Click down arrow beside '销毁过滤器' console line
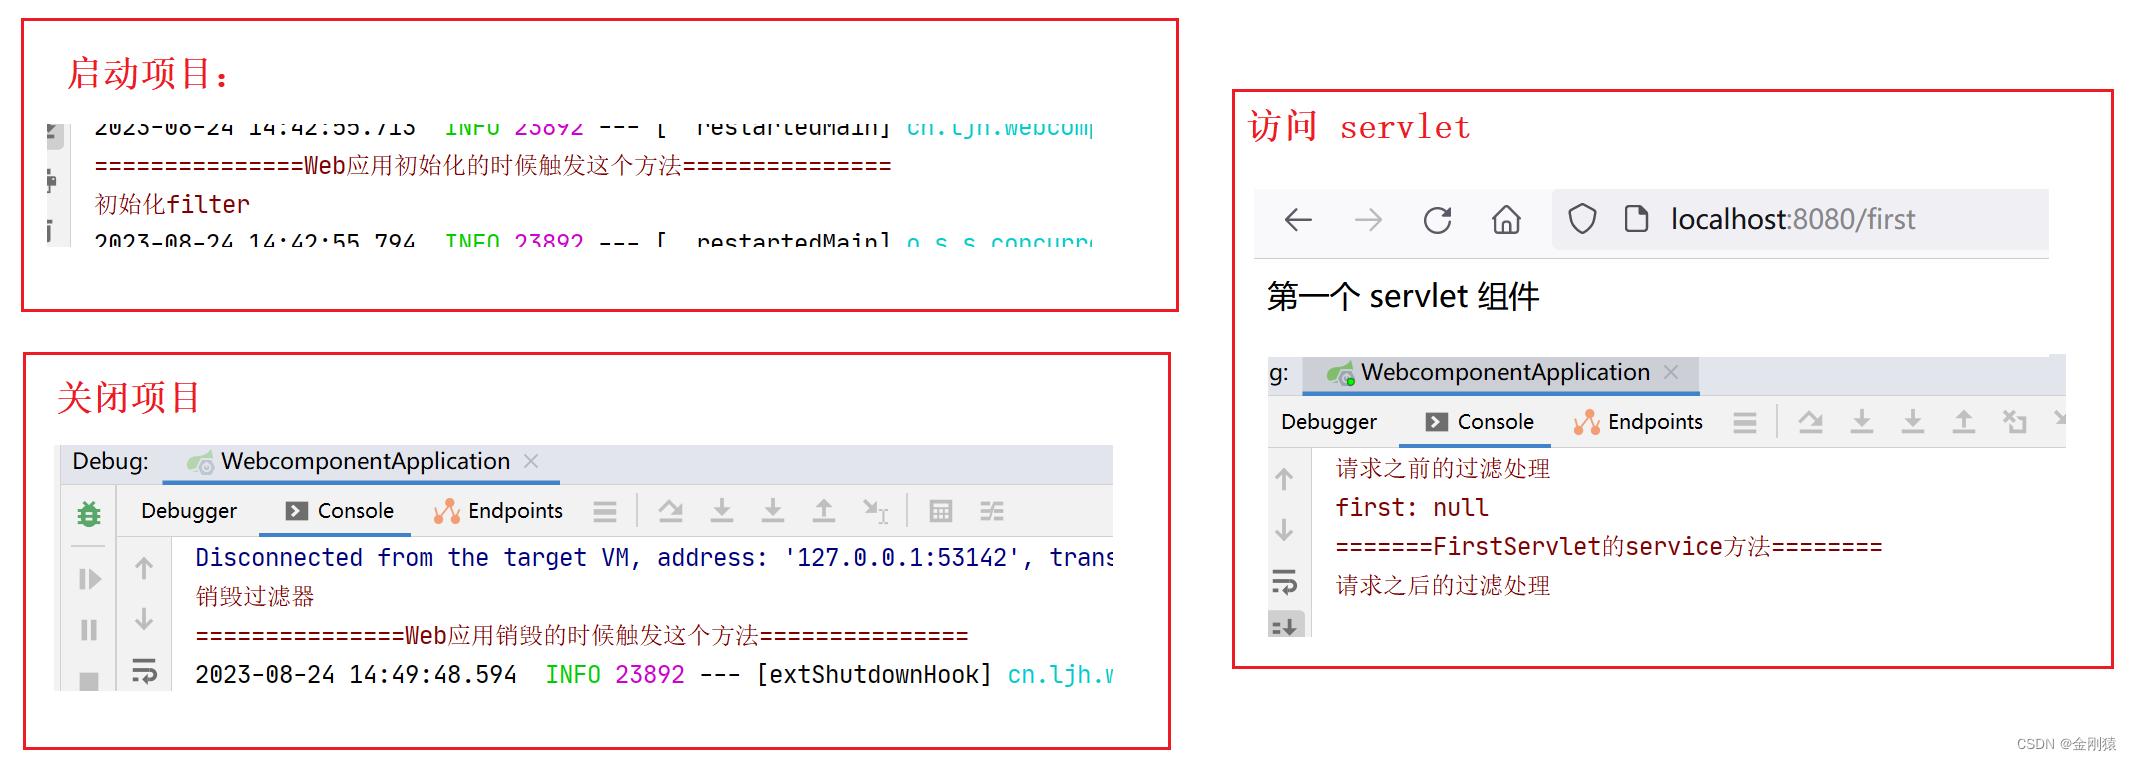 [144, 619]
